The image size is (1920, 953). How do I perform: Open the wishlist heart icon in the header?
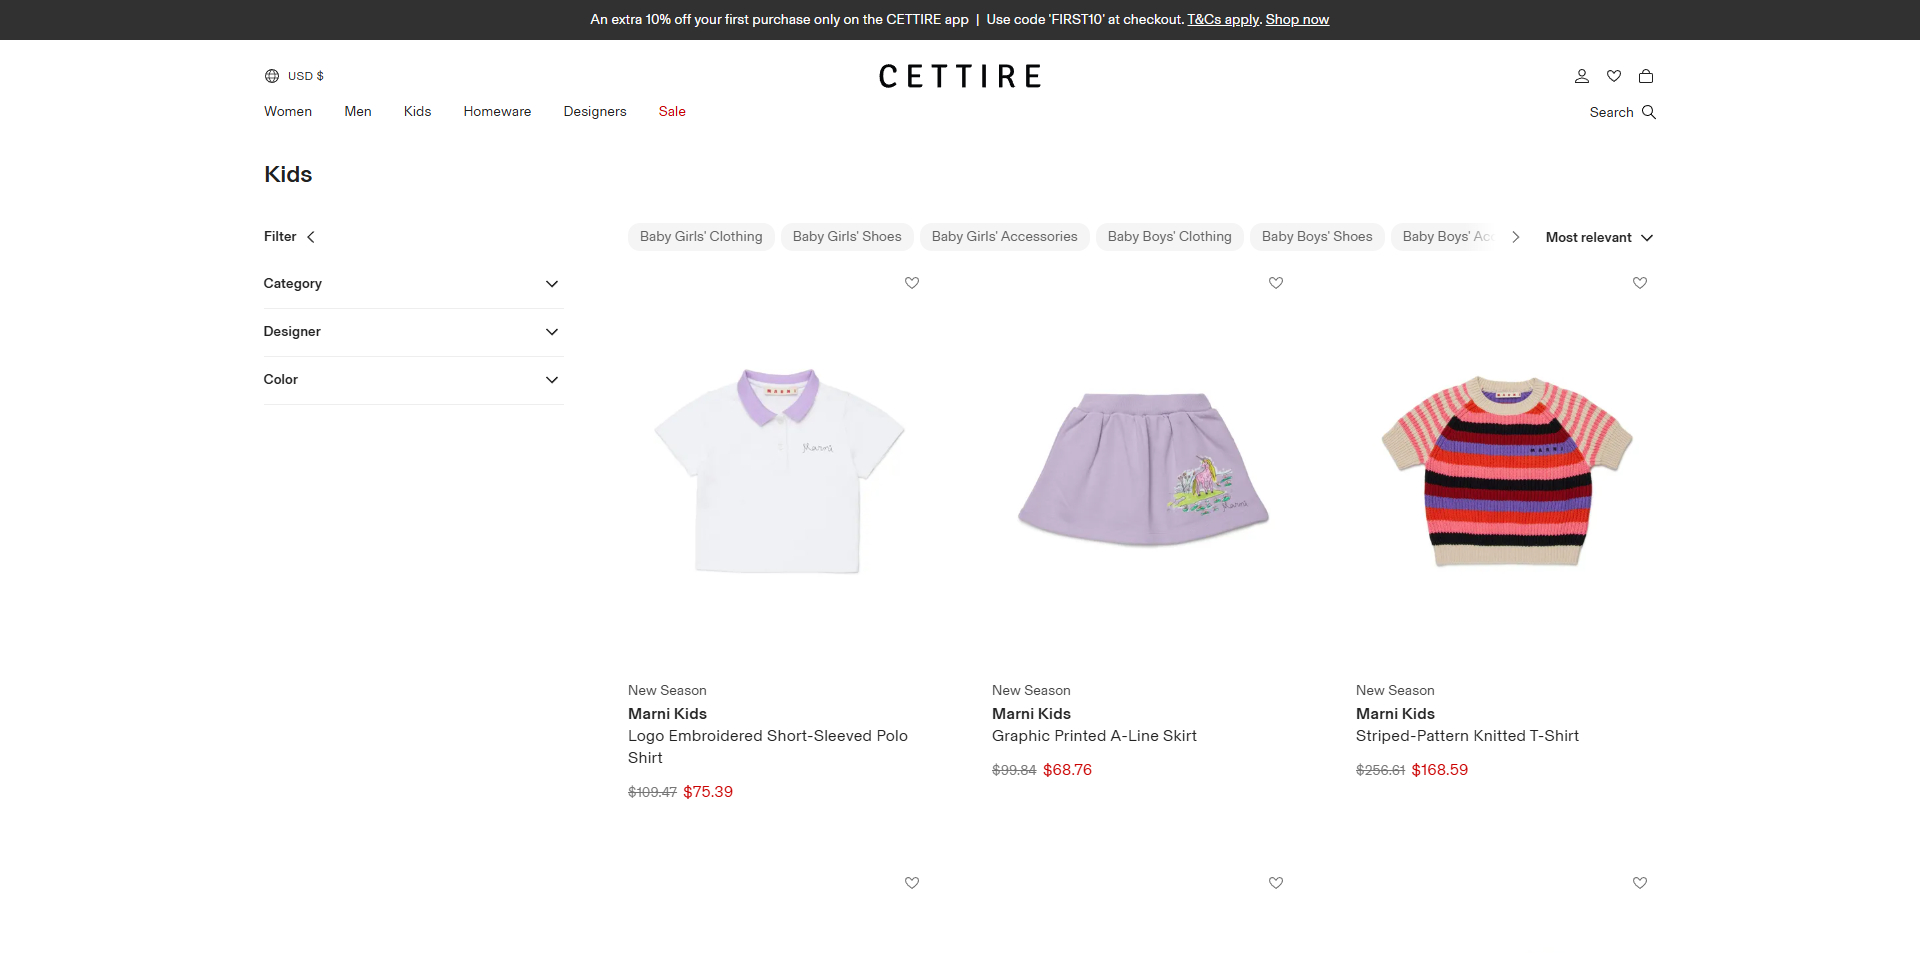pos(1613,76)
